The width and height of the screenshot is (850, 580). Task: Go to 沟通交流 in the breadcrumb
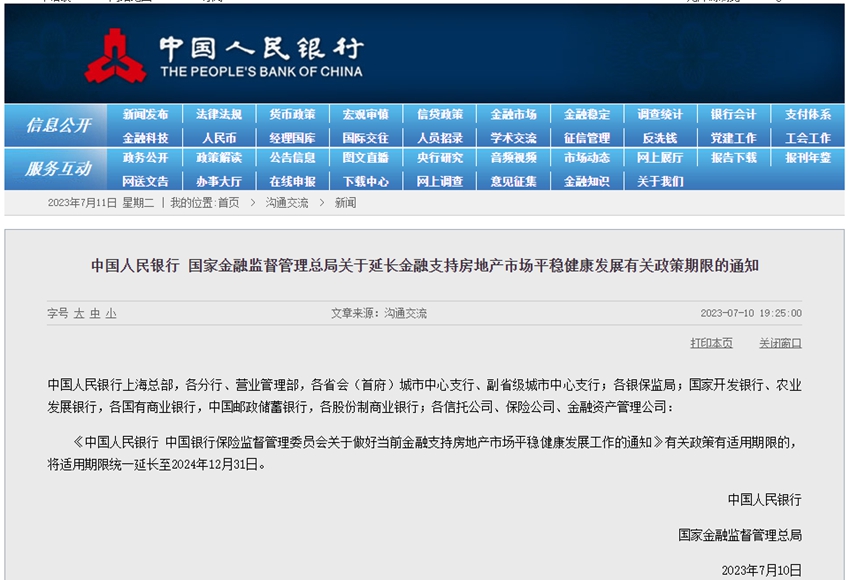[287, 203]
